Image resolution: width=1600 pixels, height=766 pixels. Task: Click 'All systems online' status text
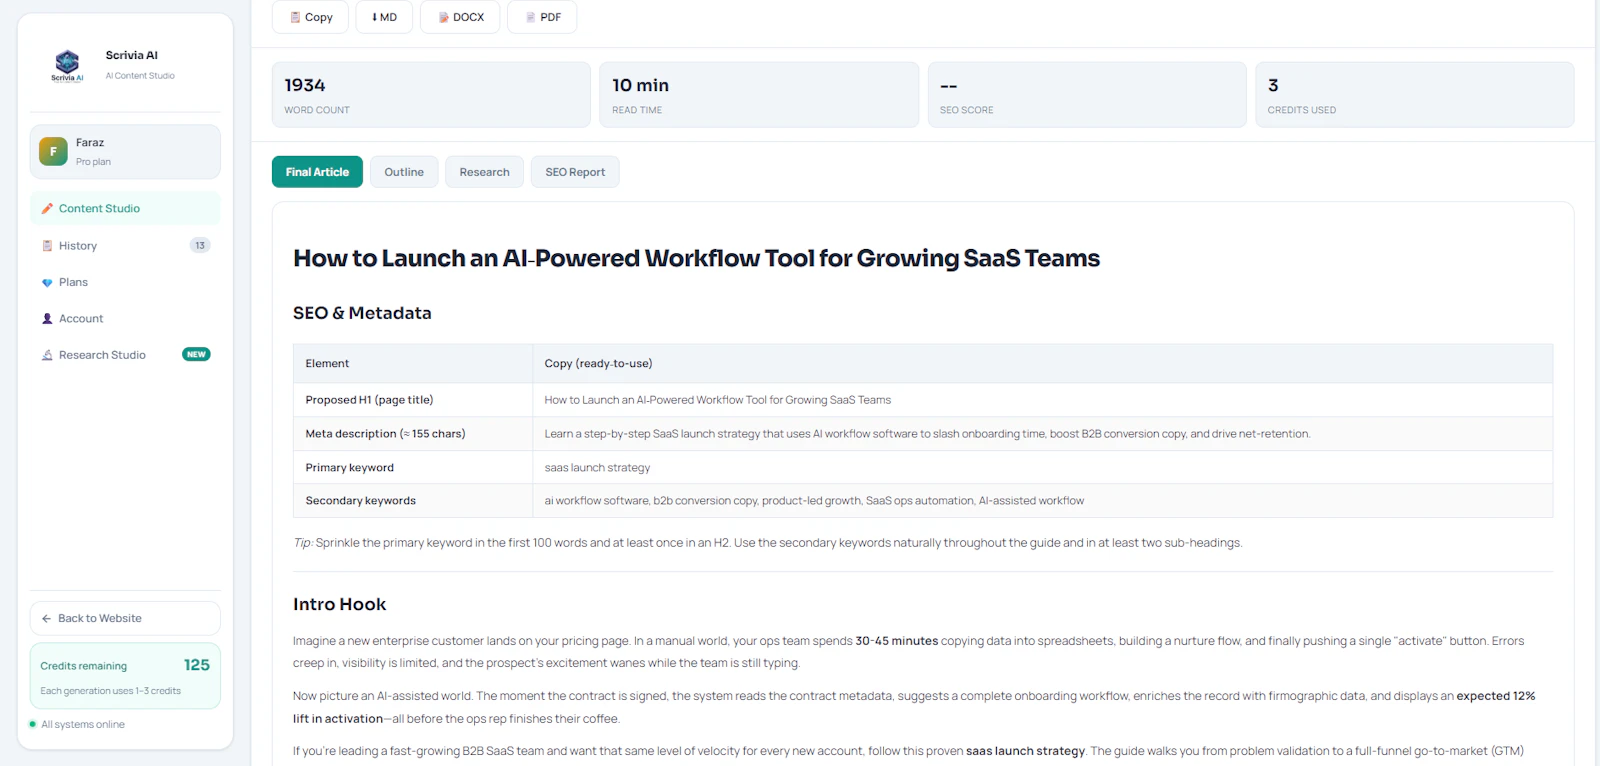[83, 725]
